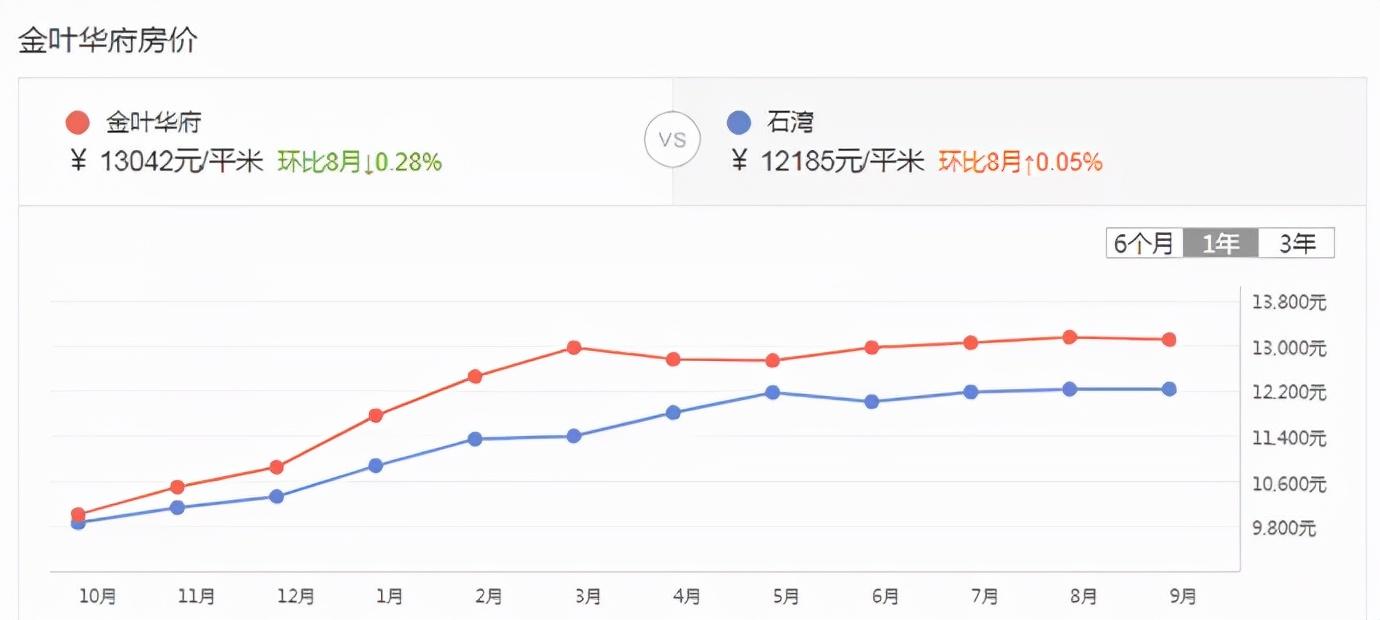This screenshot has width=1380, height=620.
Task: Click the 13042元/平米 price text
Action: [x=181, y=161]
